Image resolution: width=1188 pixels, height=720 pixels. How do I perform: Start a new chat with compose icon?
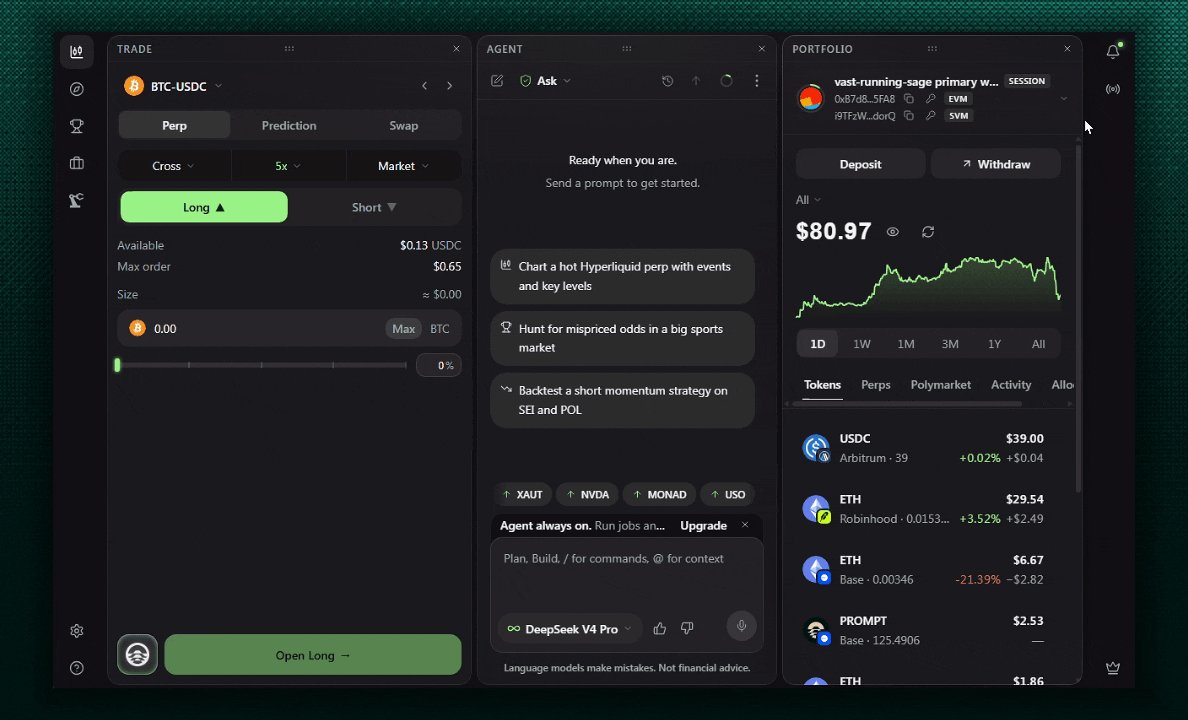click(497, 80)
